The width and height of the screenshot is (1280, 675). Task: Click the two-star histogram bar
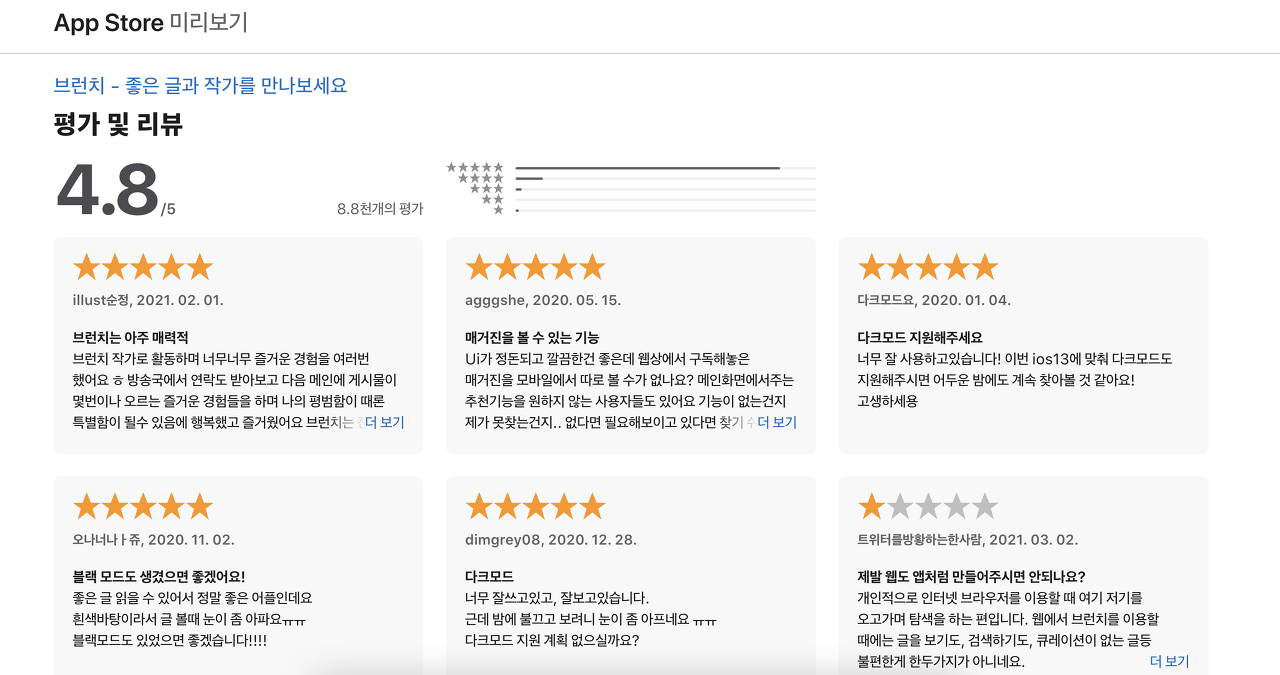point(665,200)
